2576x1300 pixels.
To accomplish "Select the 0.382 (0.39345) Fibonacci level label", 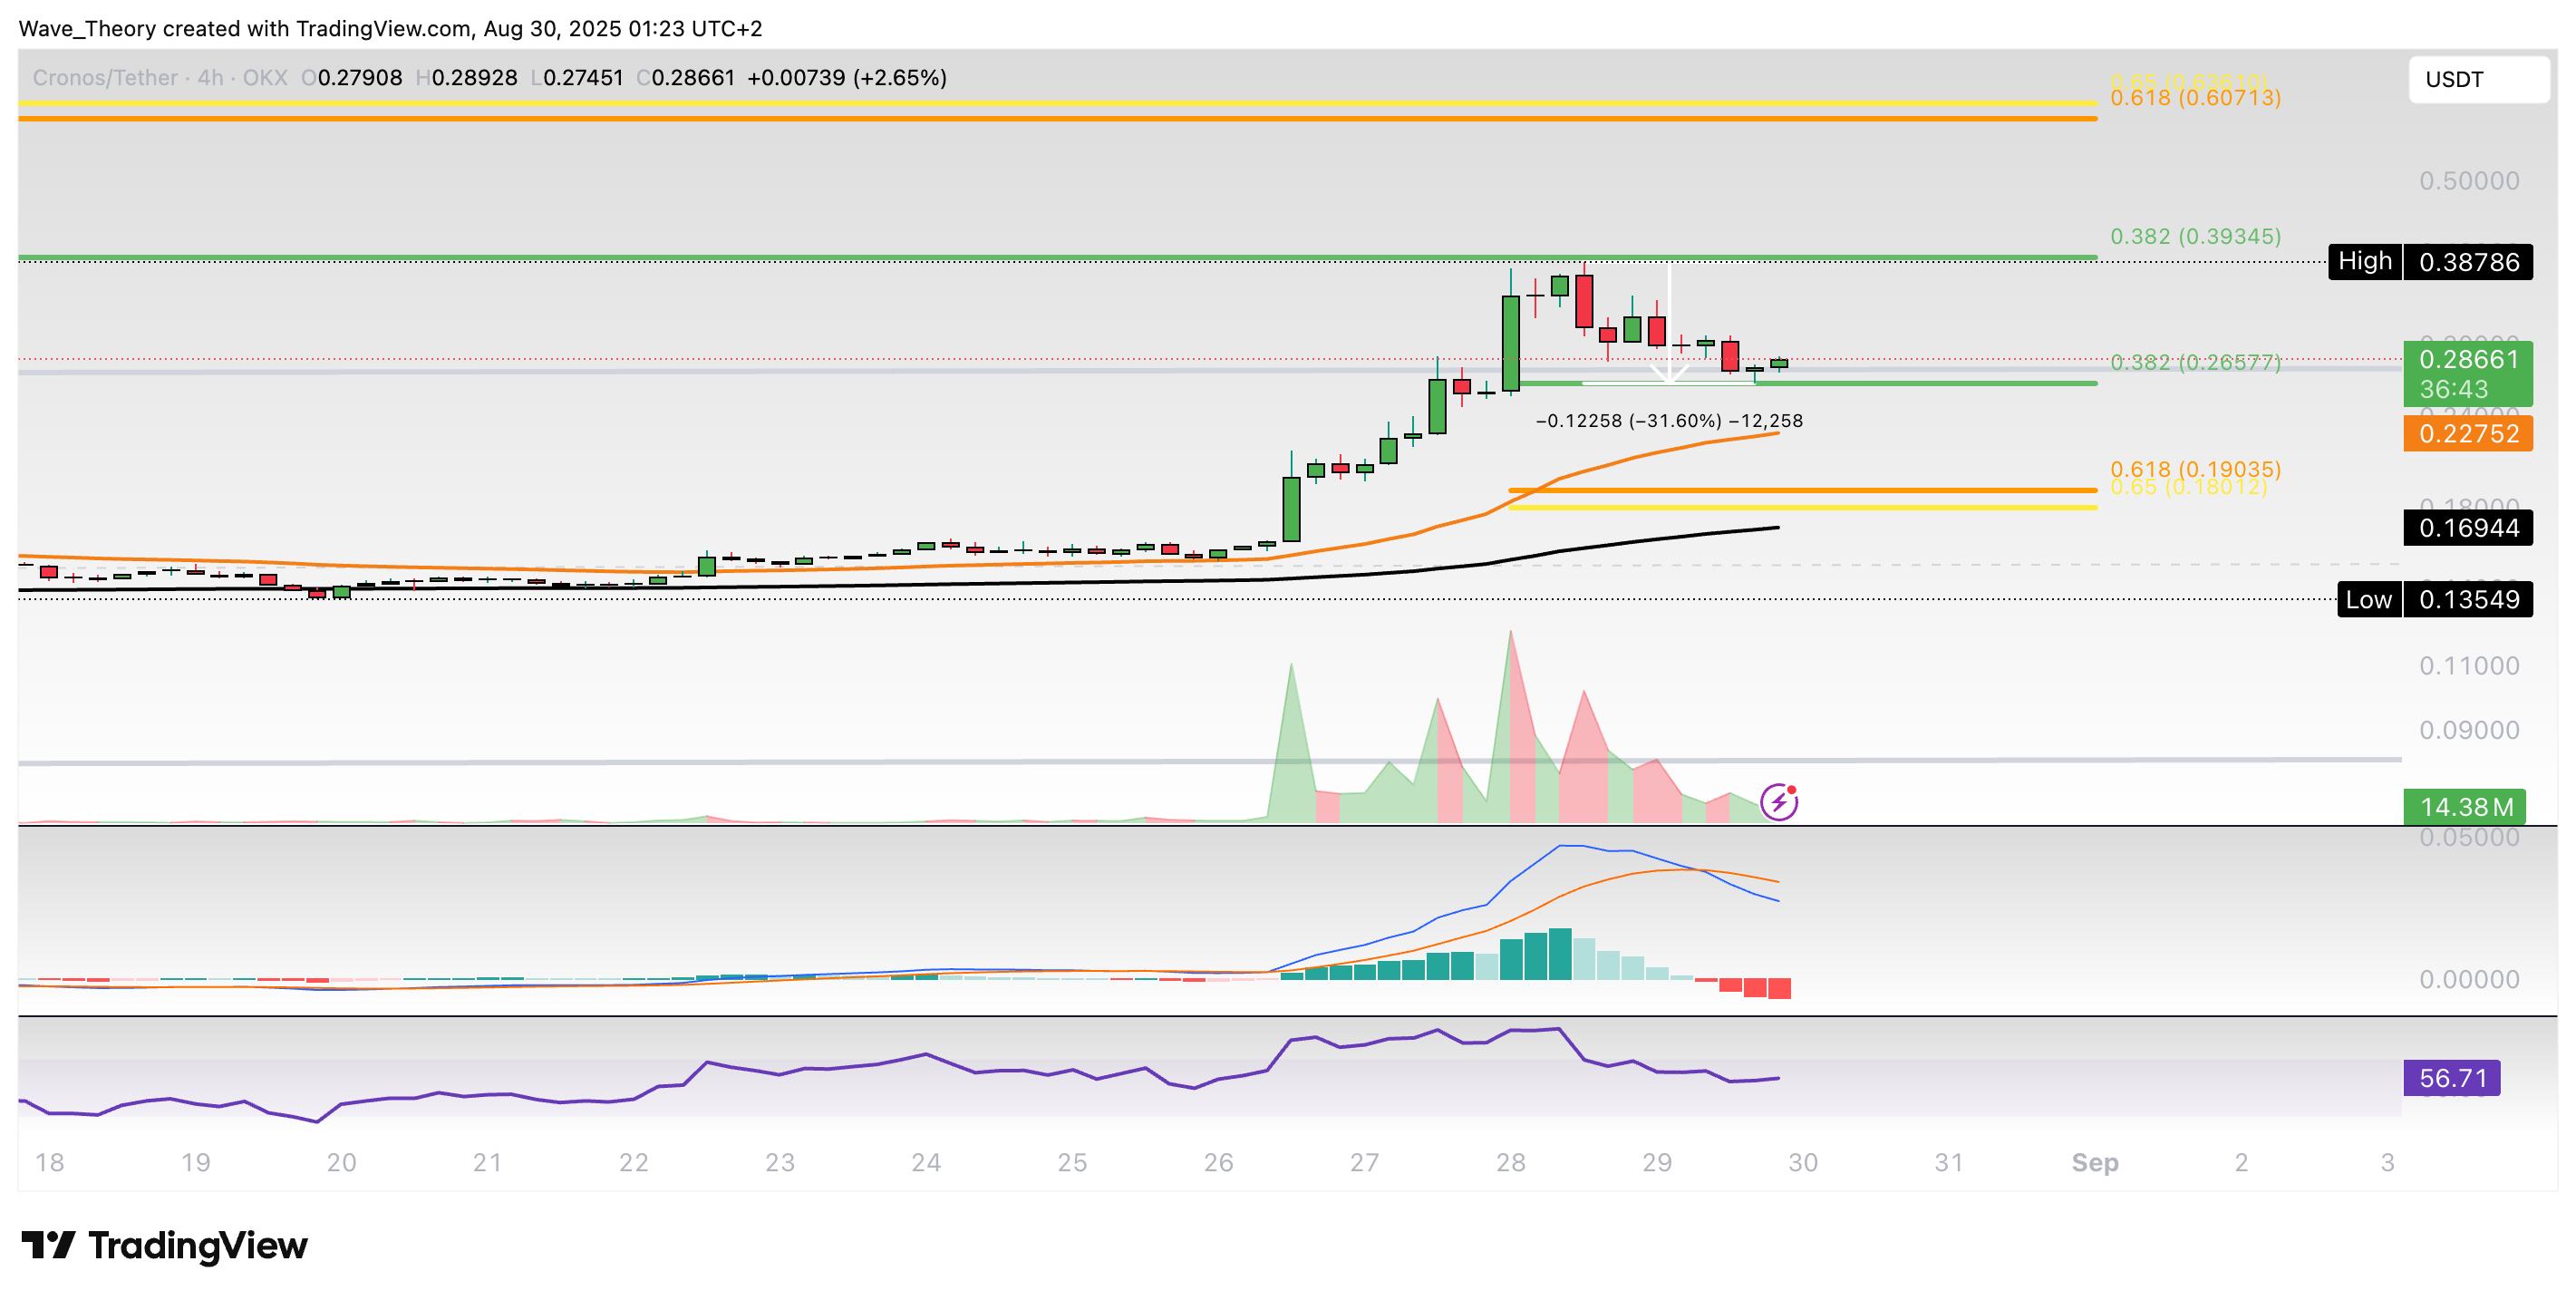I will tap(2195, 236).
